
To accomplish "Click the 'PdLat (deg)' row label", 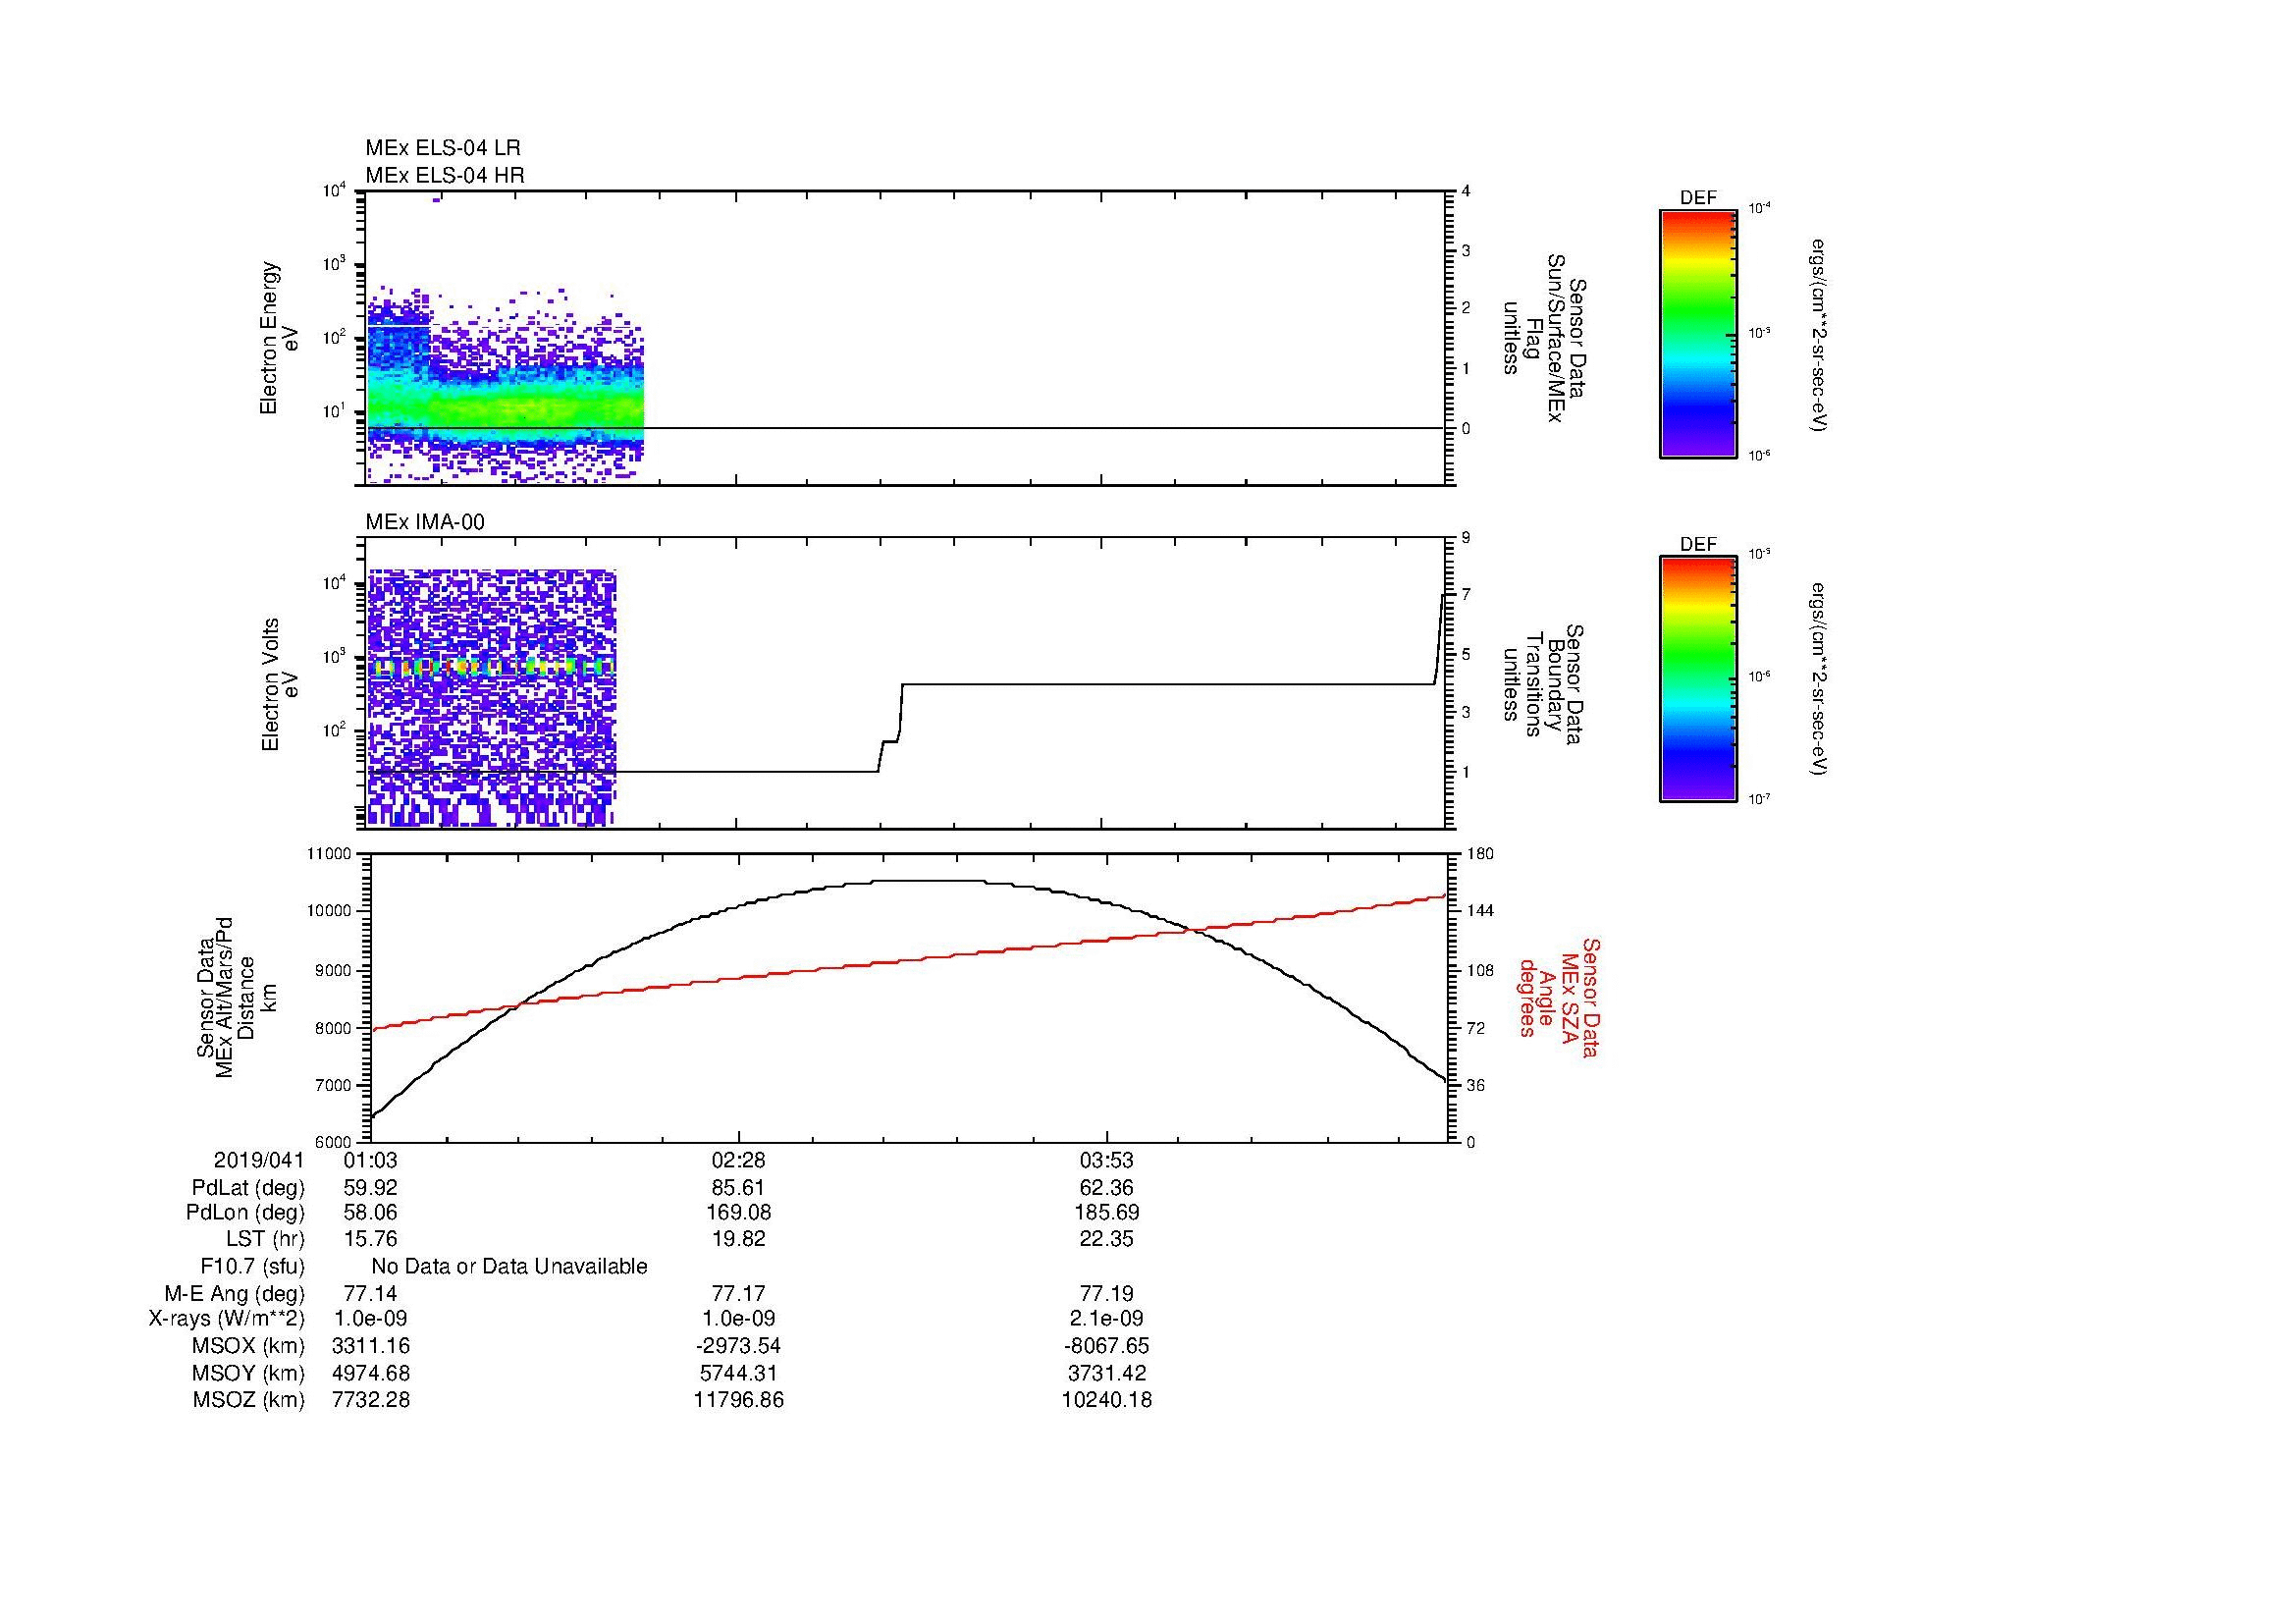I will (248, 1188).
